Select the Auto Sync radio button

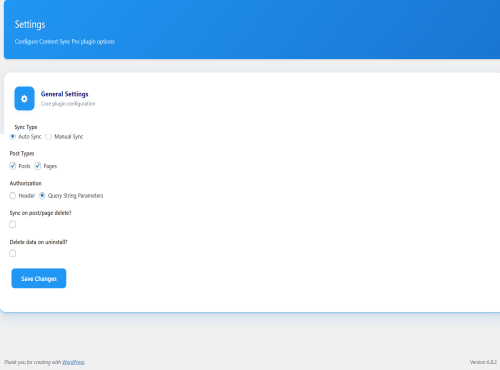[x=13, y=136]
